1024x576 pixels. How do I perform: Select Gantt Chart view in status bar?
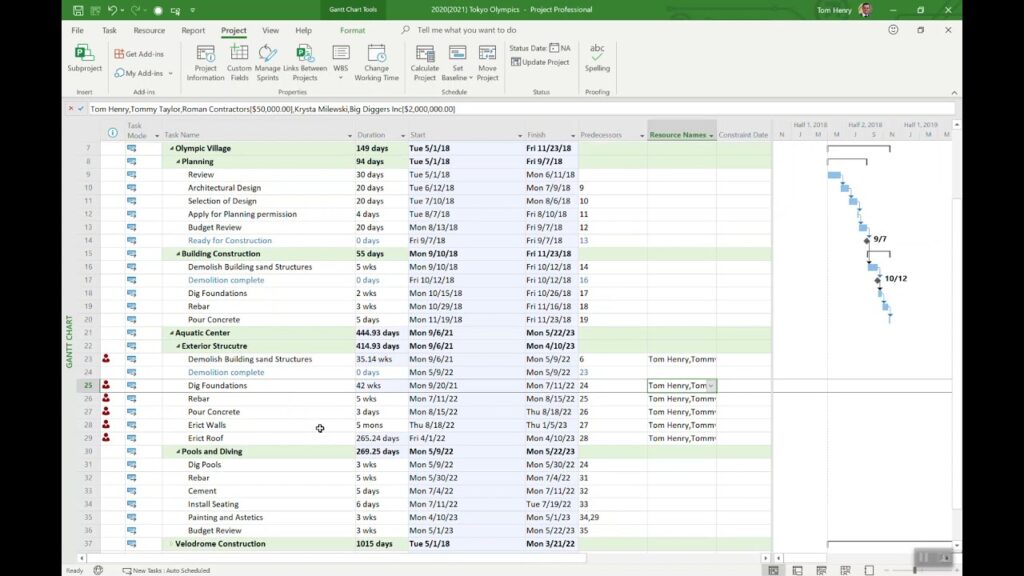774,569
